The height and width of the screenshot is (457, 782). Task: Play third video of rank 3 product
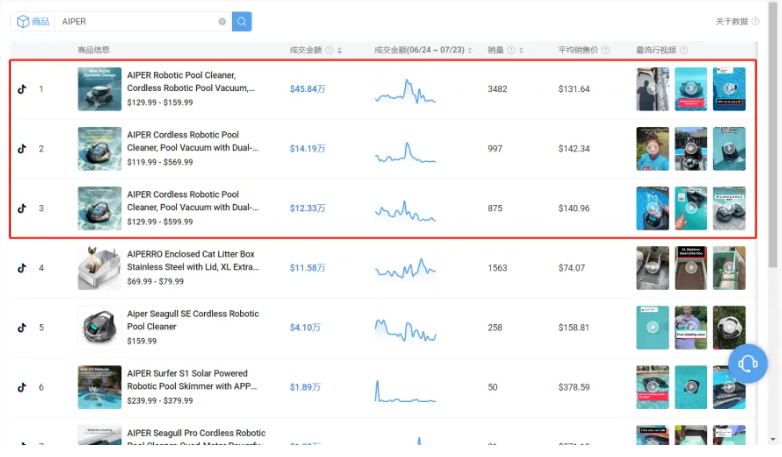click(x=728, y=208)
